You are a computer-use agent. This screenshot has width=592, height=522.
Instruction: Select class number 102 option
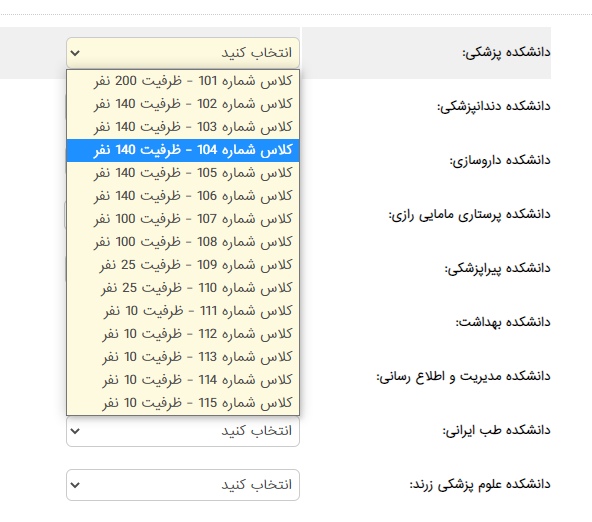(x=183, y=104)
